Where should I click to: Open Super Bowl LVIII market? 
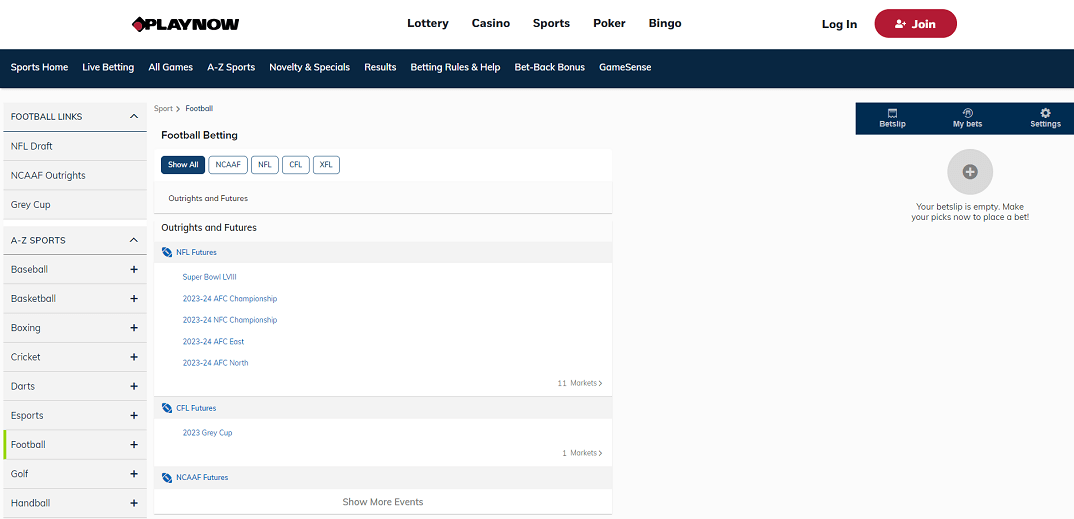[210, 277]
